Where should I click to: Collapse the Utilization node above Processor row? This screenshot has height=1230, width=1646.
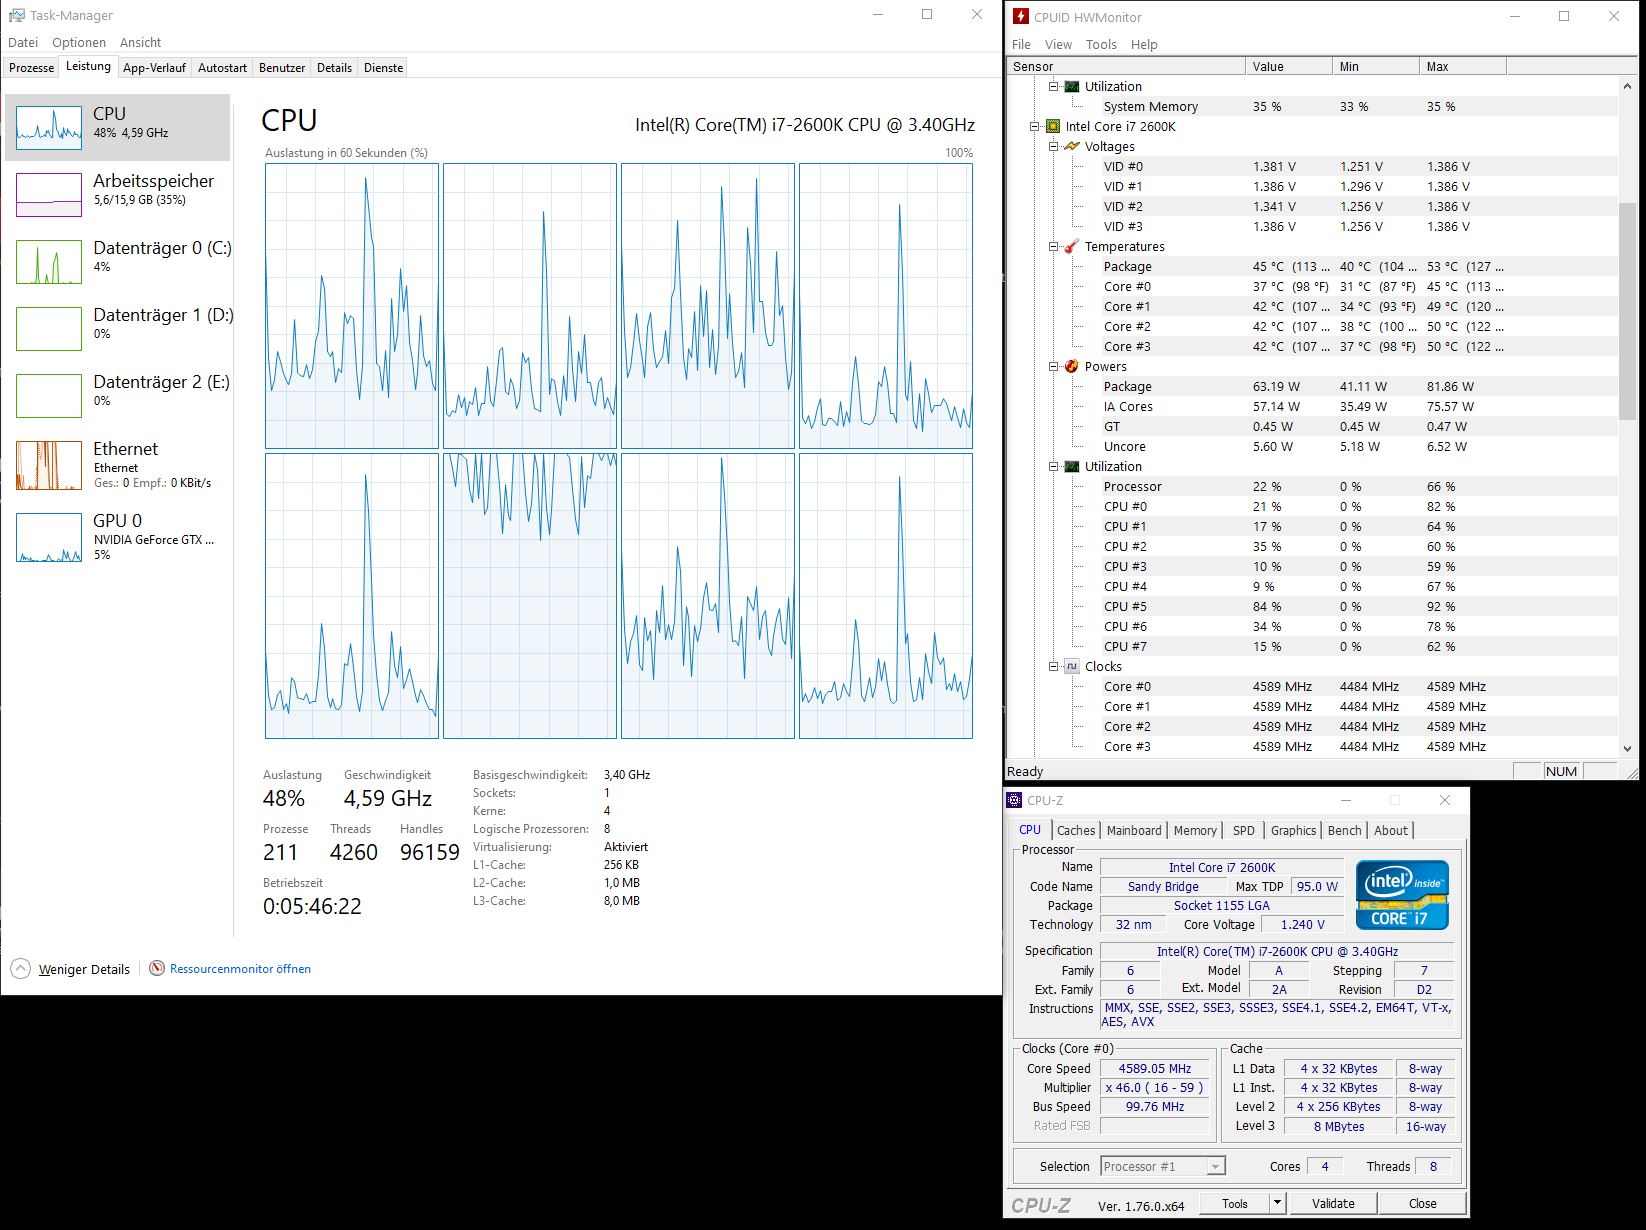tap(1053, 467)
